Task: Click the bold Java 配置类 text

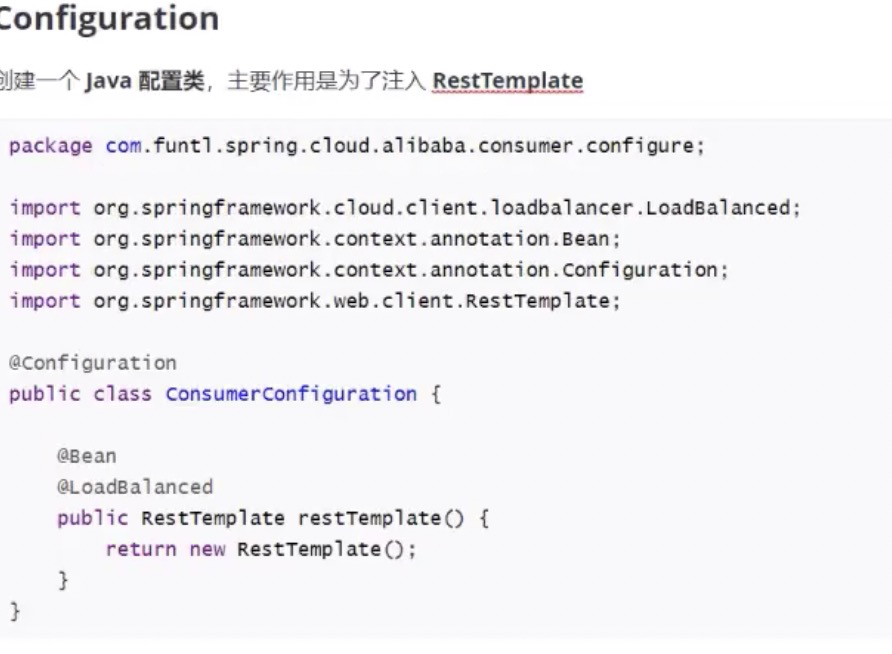Action: (144, 81)
